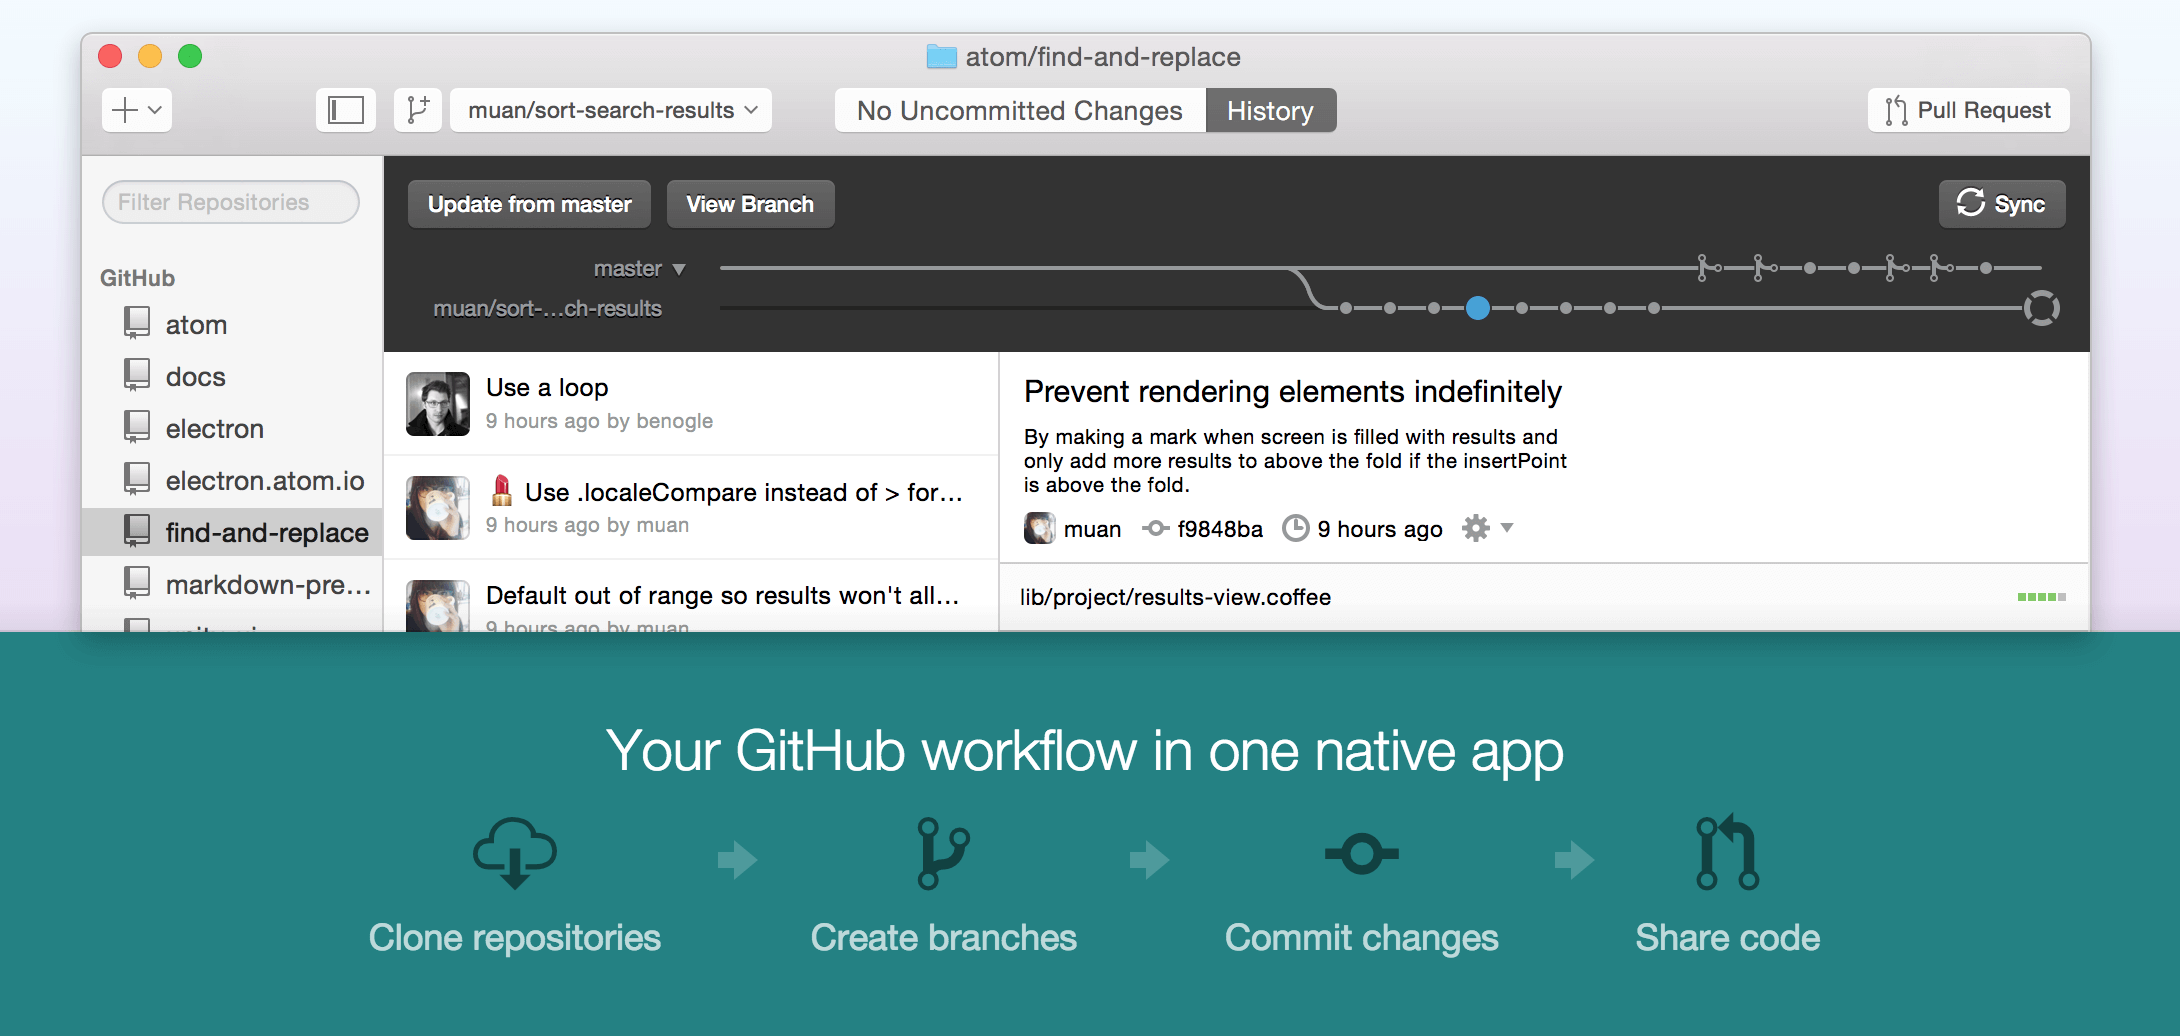The image size is (2180, 1036).
Task: Select the highlighted blue commit dot
Action: point(1478,308)
